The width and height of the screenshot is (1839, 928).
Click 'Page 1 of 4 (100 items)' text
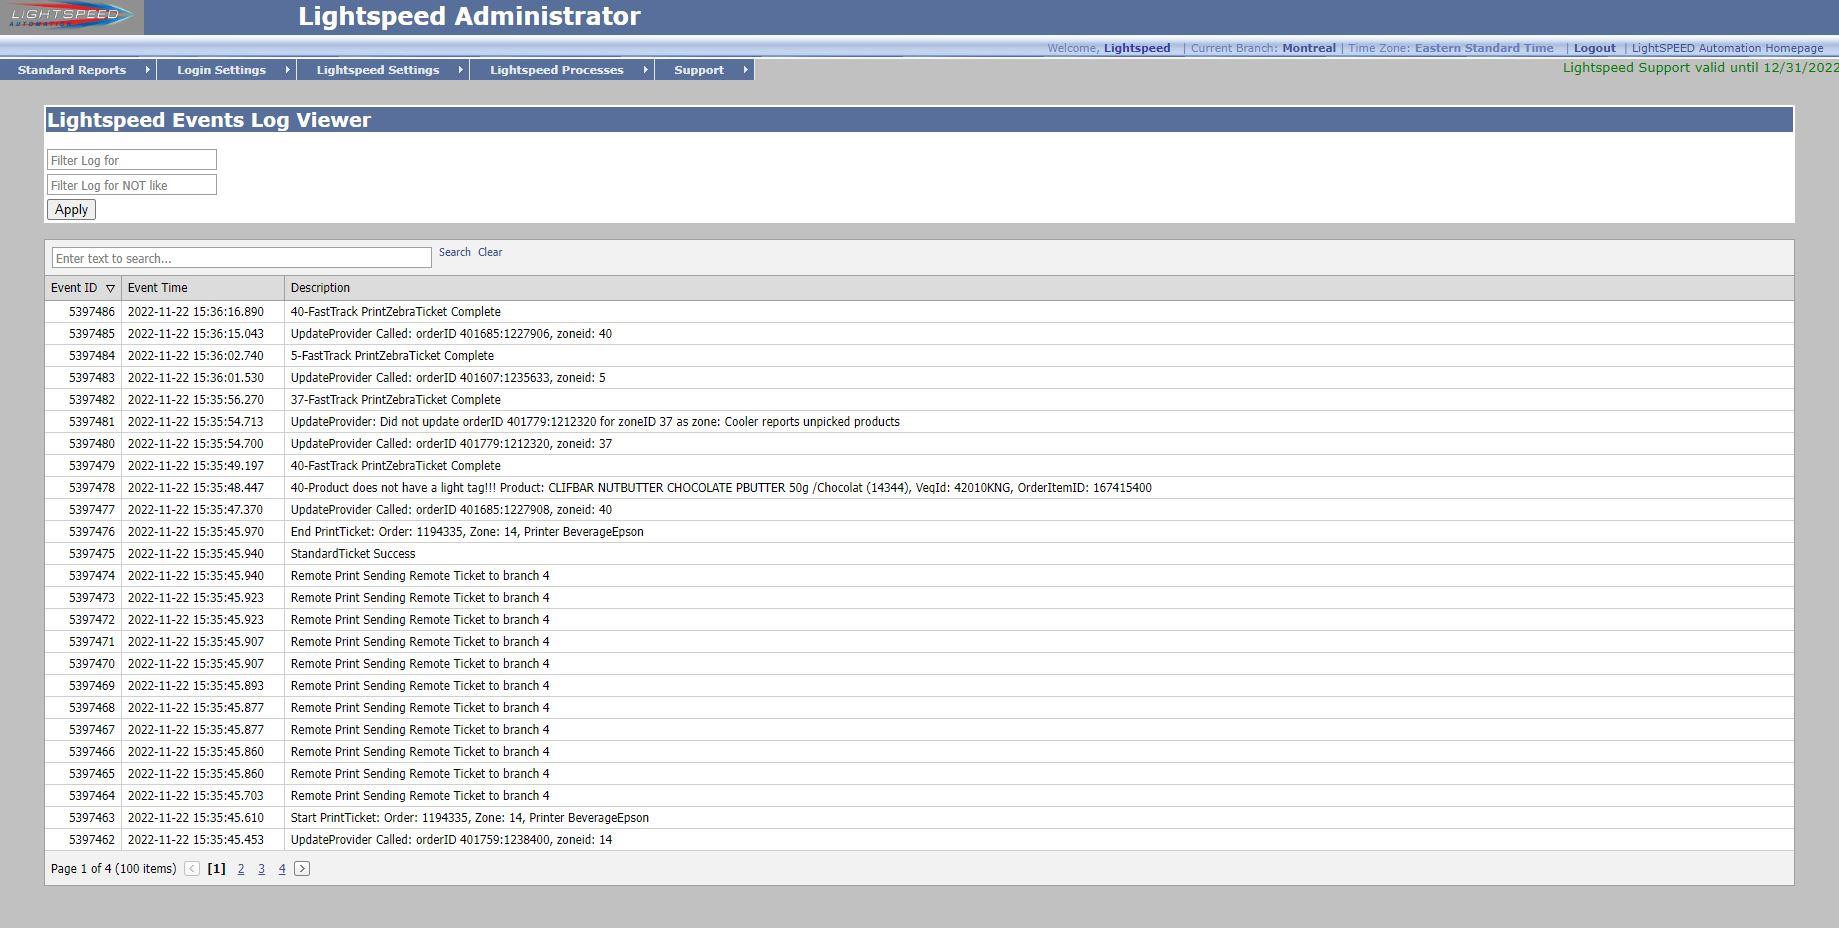[x=113, y=869]
